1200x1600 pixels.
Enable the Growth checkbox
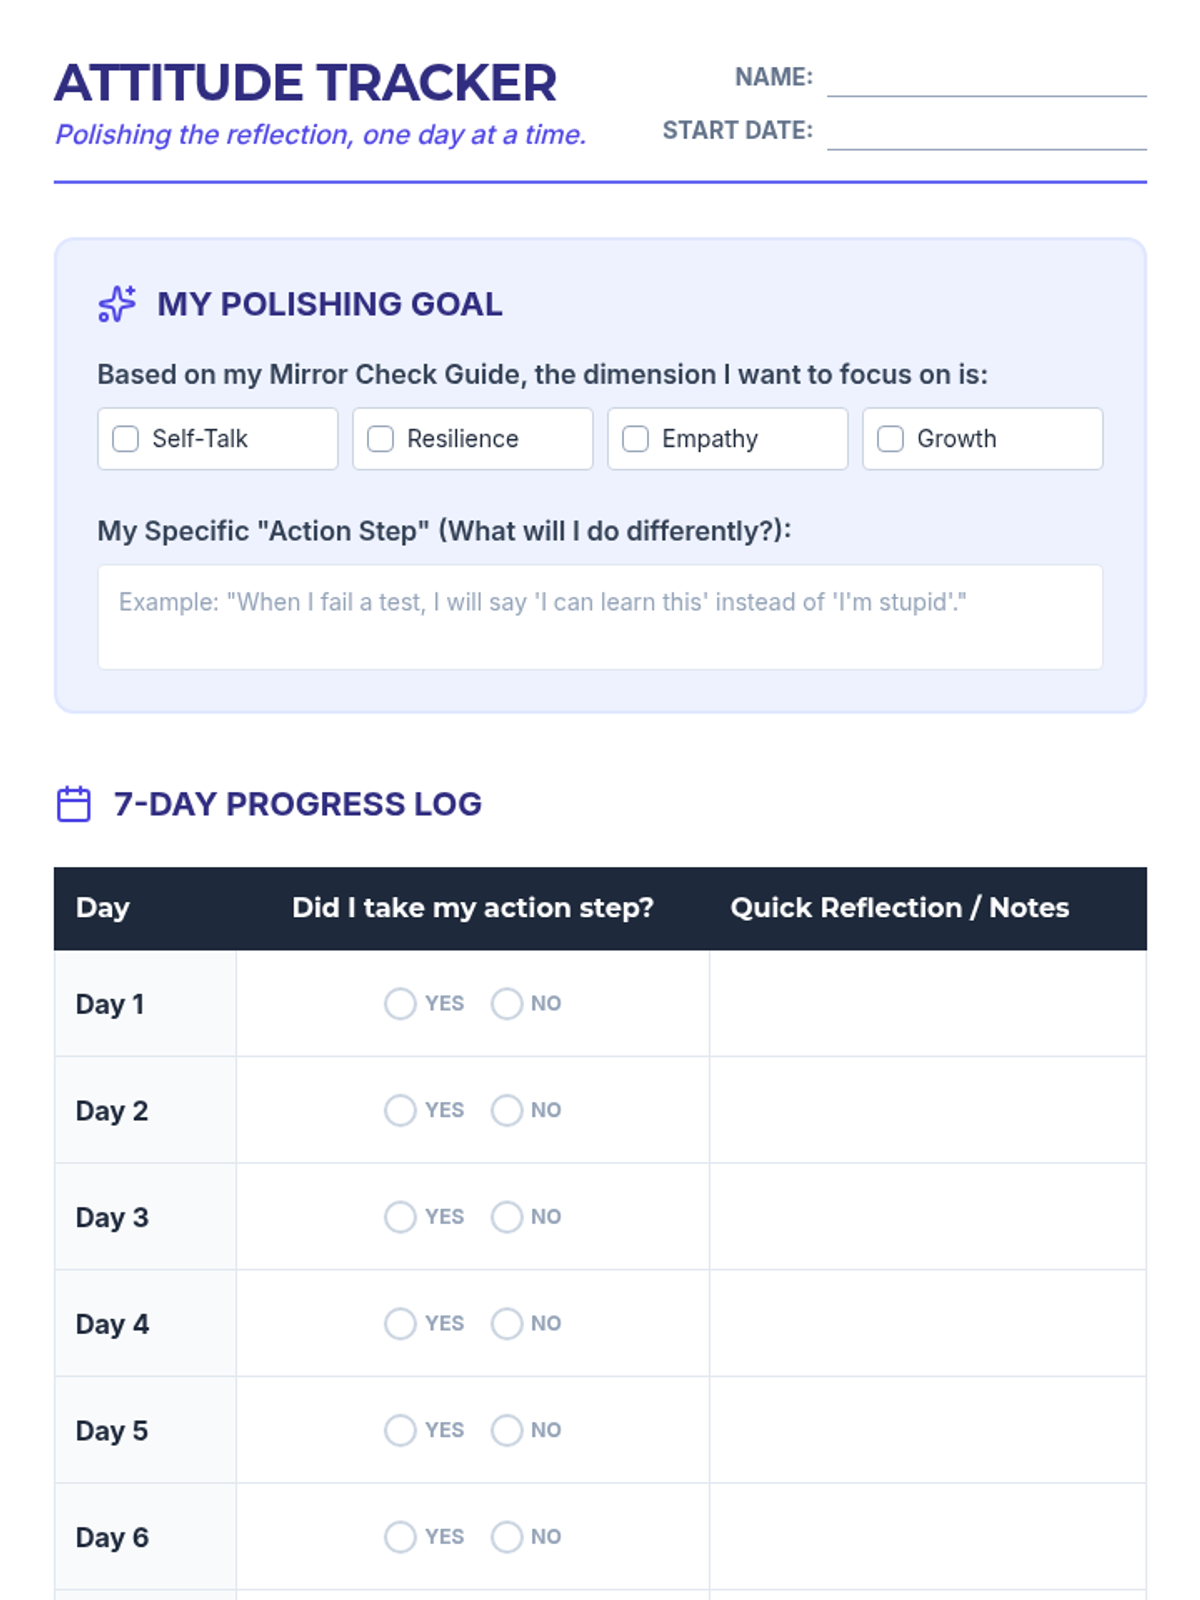click(891, 439)
